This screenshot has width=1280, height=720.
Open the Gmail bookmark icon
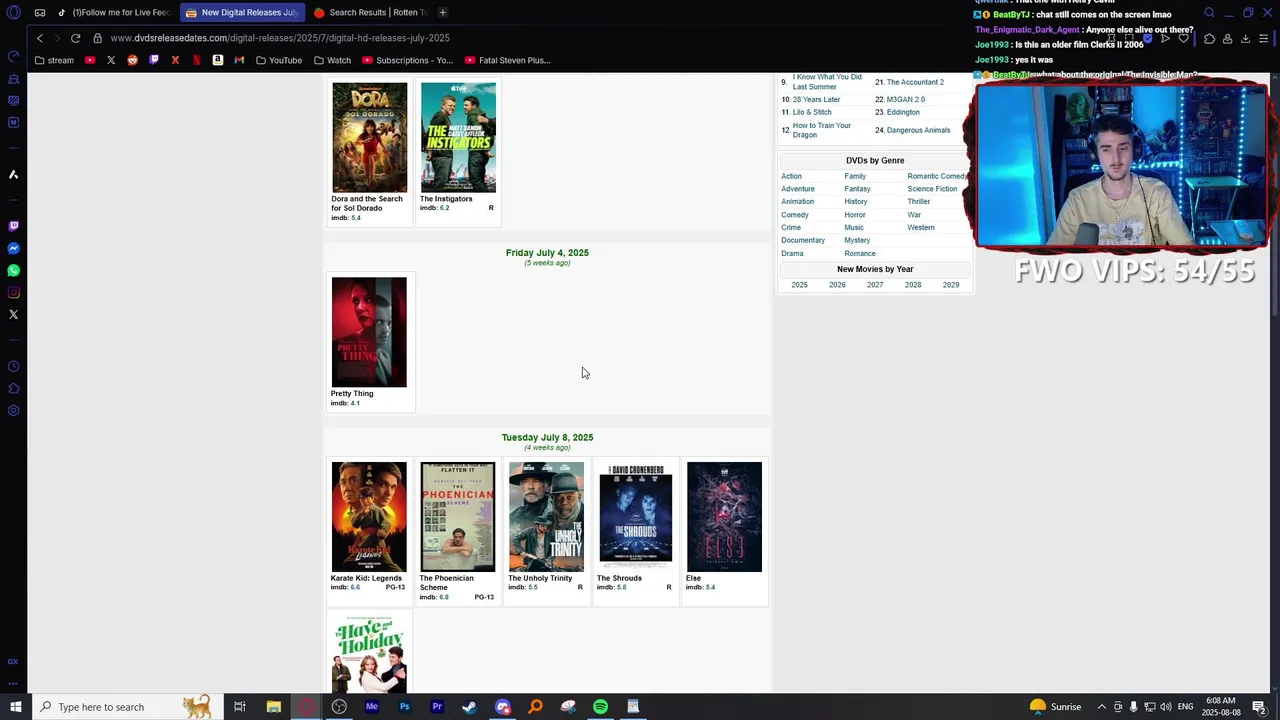pos(239,60)
